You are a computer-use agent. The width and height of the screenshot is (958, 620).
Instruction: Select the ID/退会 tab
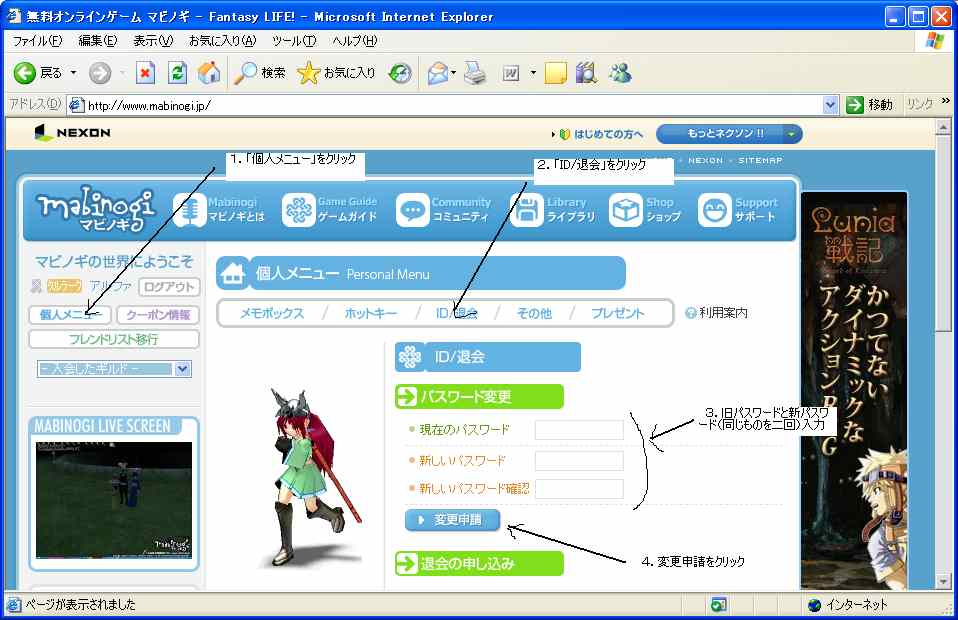(456, 313)
